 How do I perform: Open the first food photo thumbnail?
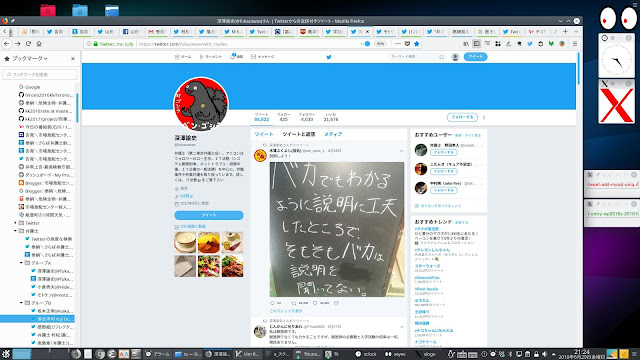click(x=185, y=242)
